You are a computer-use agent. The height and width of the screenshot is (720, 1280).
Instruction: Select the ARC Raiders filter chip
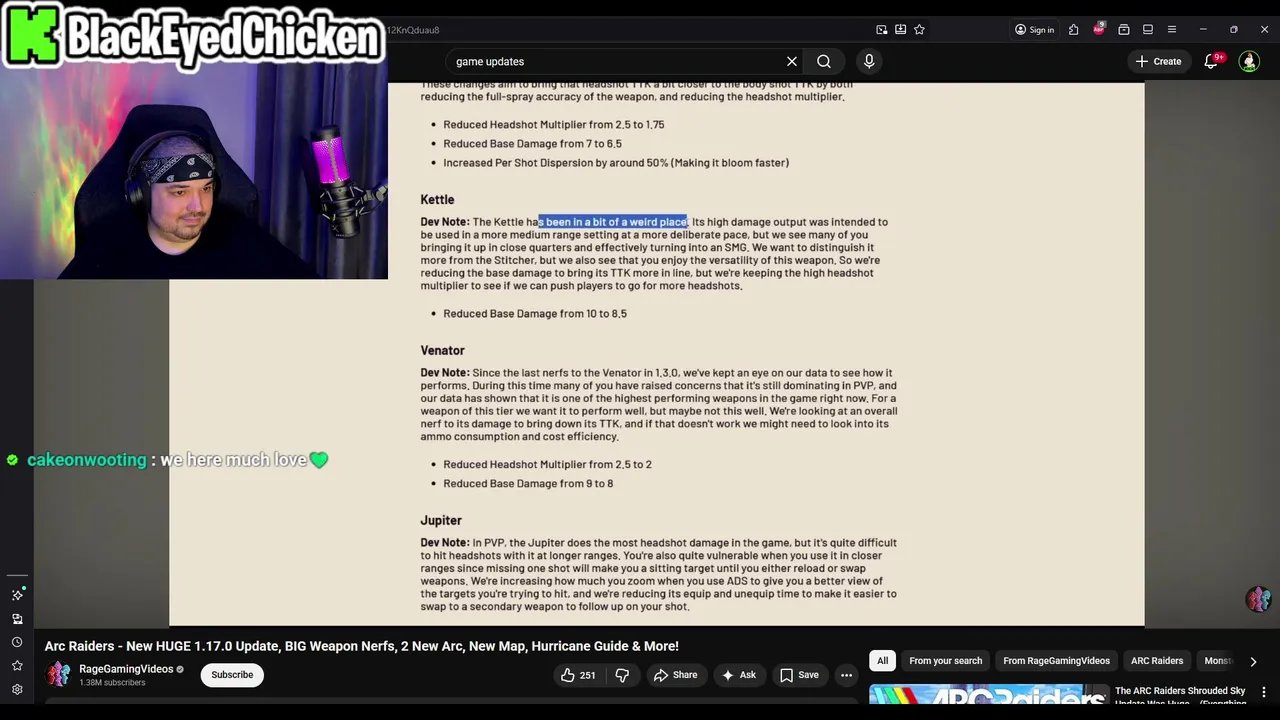[1157, 661]
